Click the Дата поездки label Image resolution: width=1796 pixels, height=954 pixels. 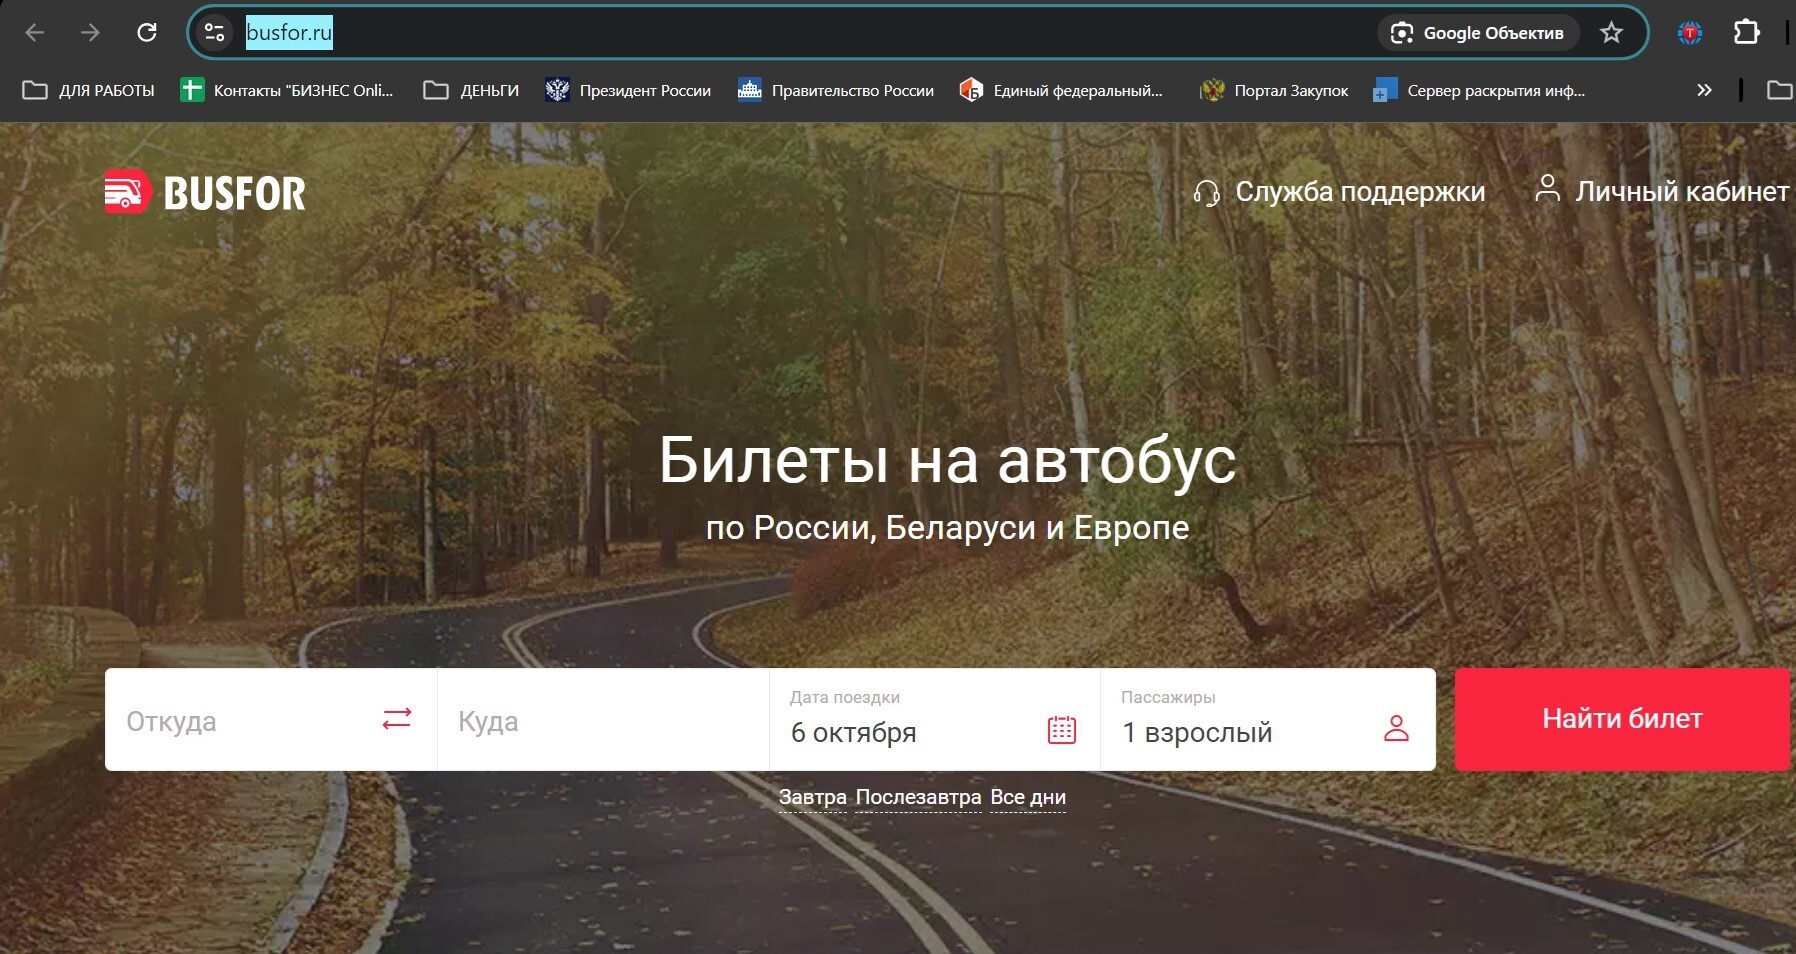tap(845, 697)
